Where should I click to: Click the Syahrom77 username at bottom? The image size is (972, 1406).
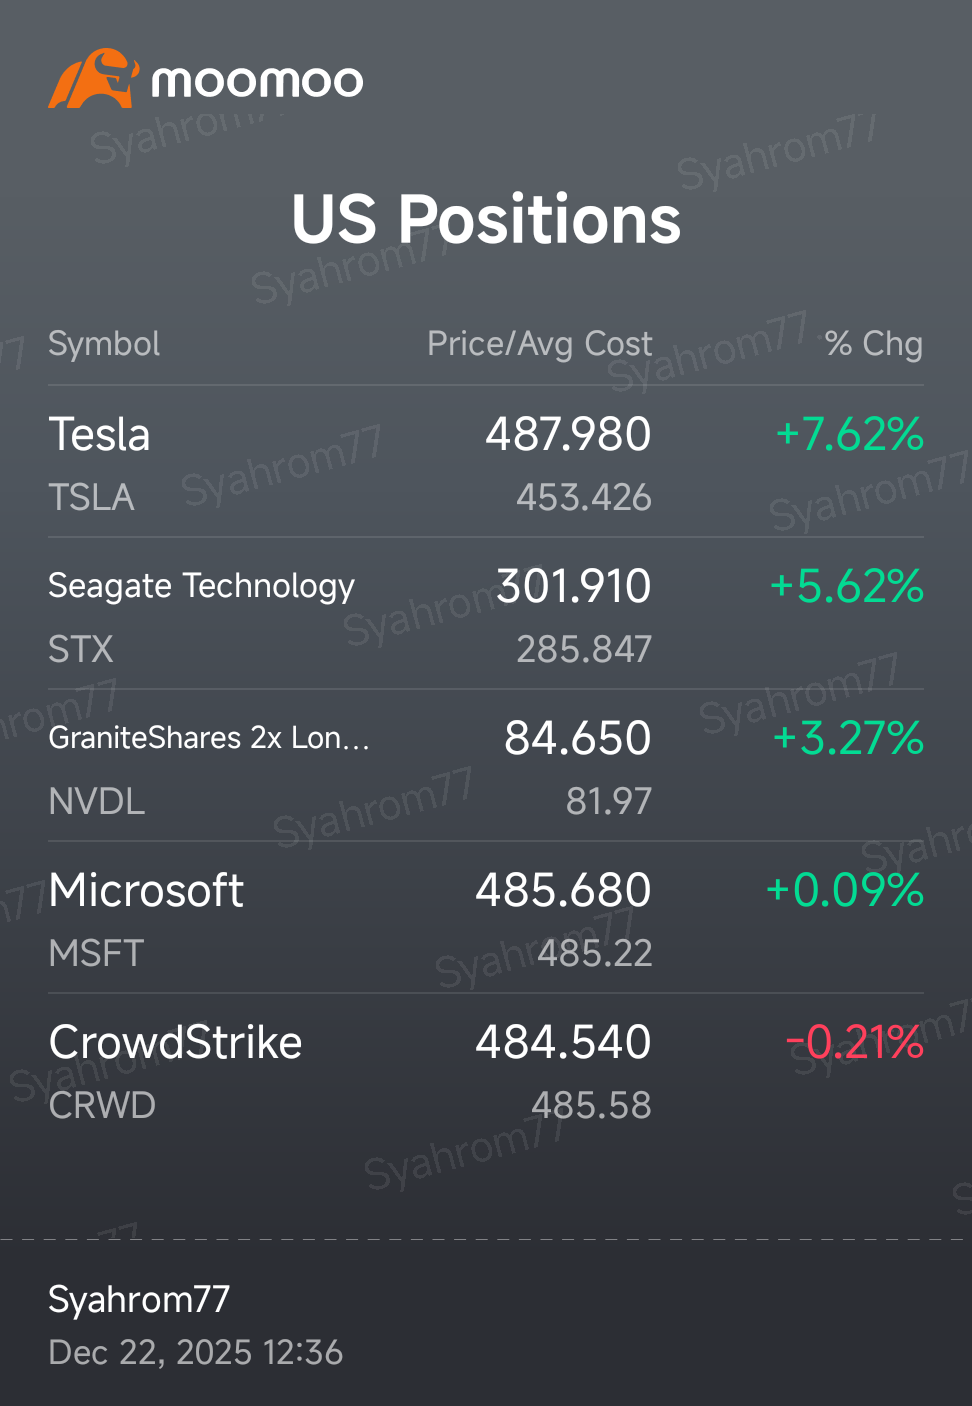pyautogui.click(x=139, y=1299)
